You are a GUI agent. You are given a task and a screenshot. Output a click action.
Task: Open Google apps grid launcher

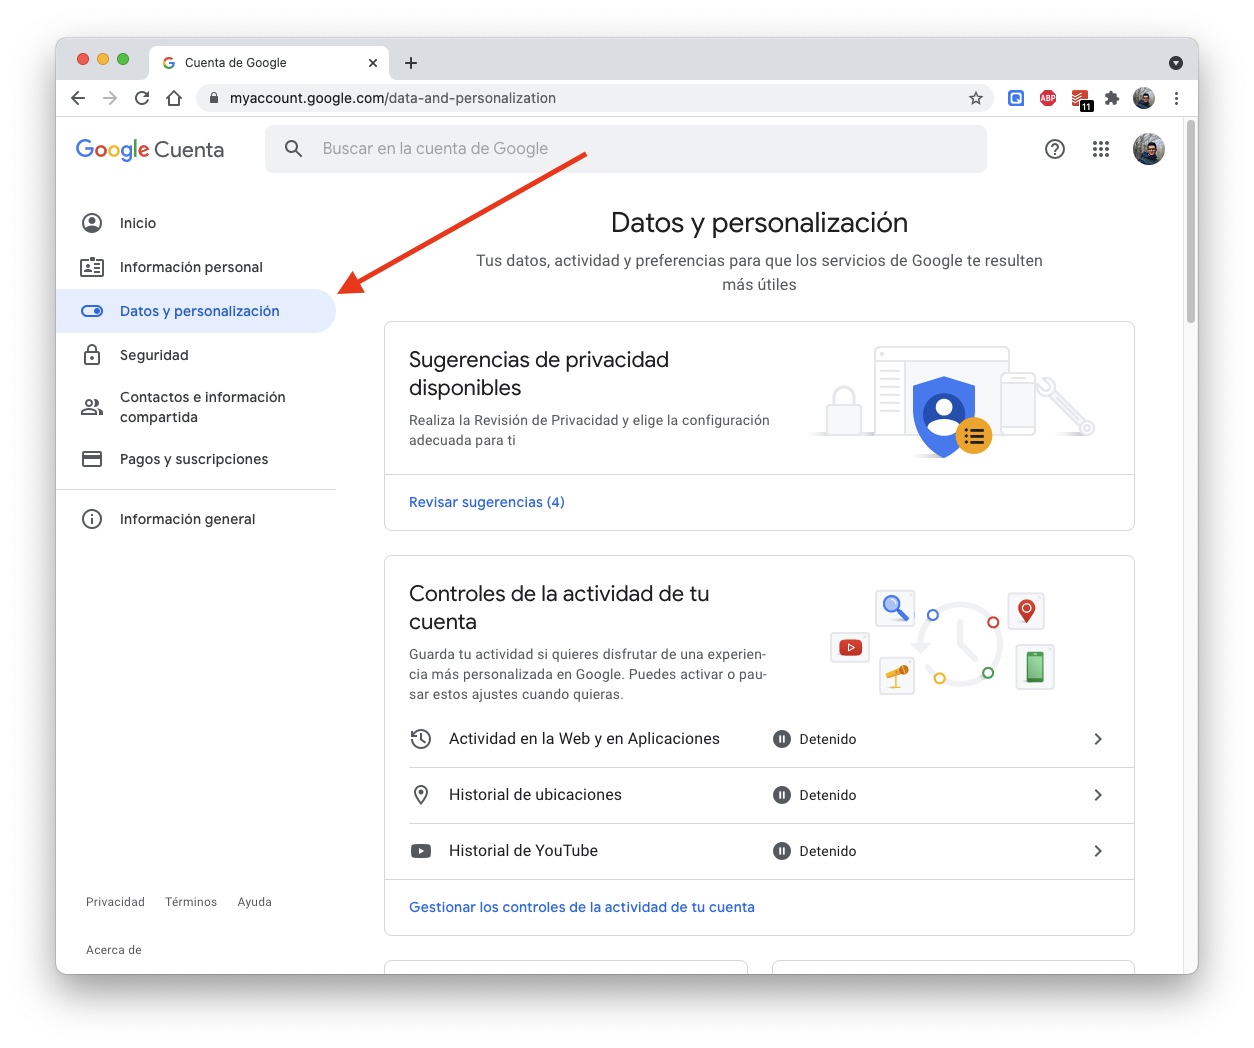1100,149
